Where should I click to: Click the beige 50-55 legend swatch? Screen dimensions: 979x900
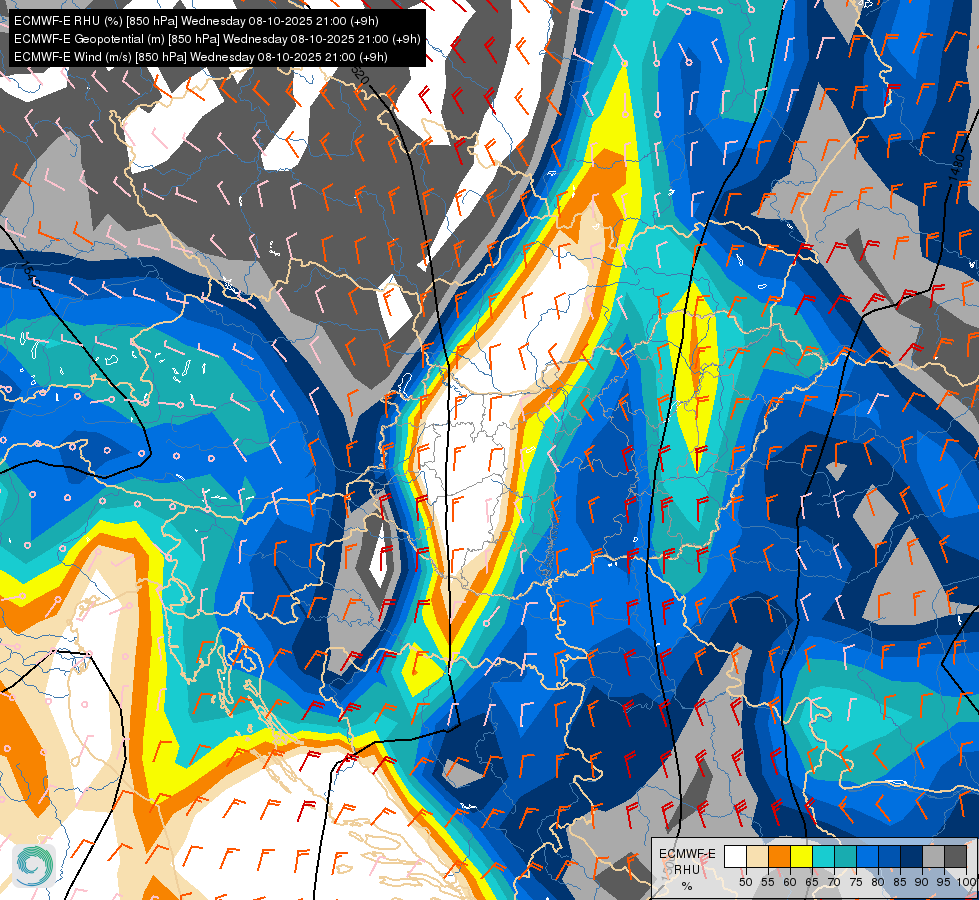coord(757,856)
